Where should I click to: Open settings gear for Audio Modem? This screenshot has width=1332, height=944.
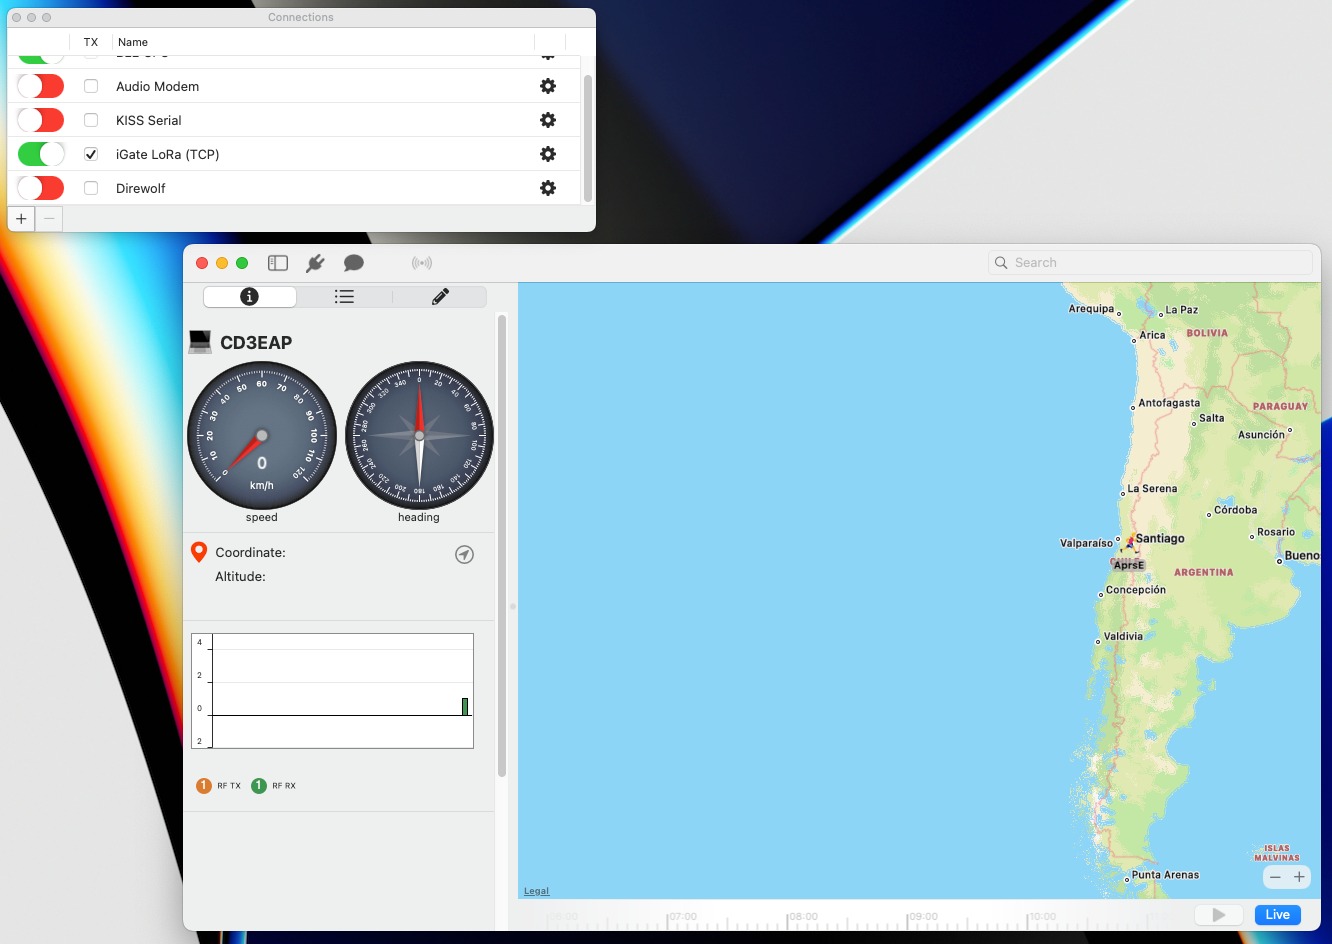[x=548, y=86]
